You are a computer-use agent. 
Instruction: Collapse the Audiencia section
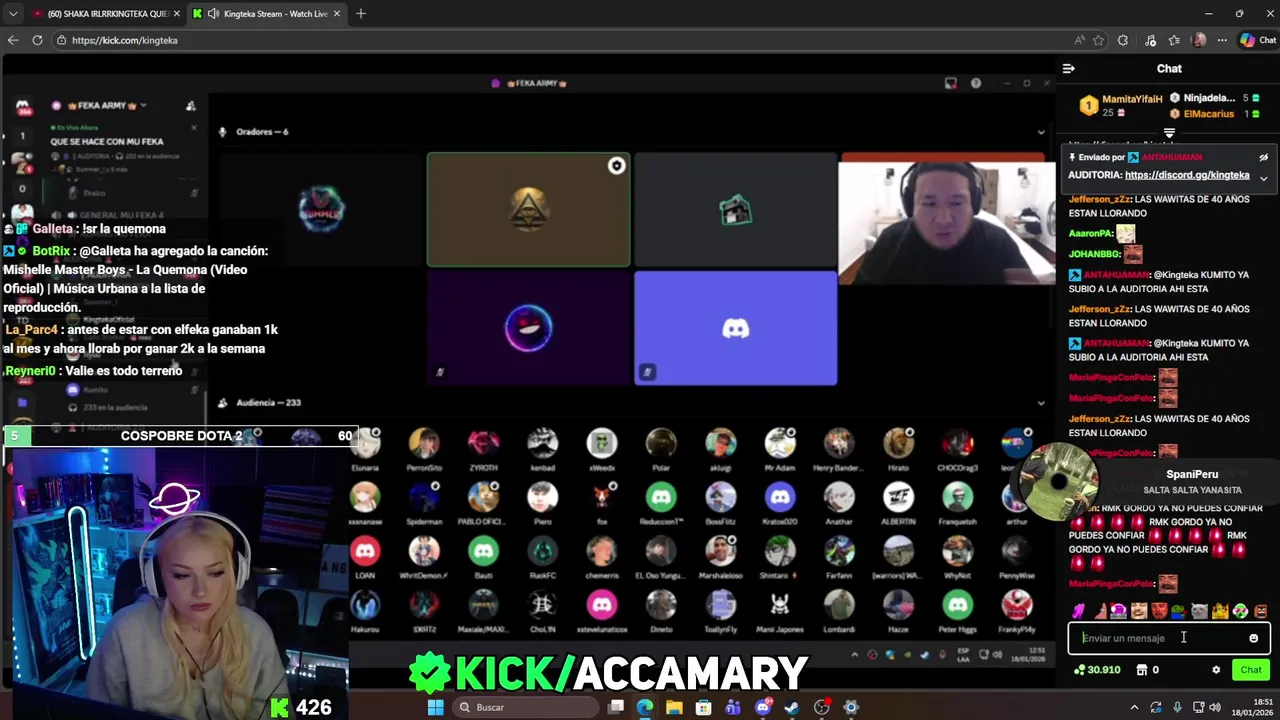[x=1041, y=403]
